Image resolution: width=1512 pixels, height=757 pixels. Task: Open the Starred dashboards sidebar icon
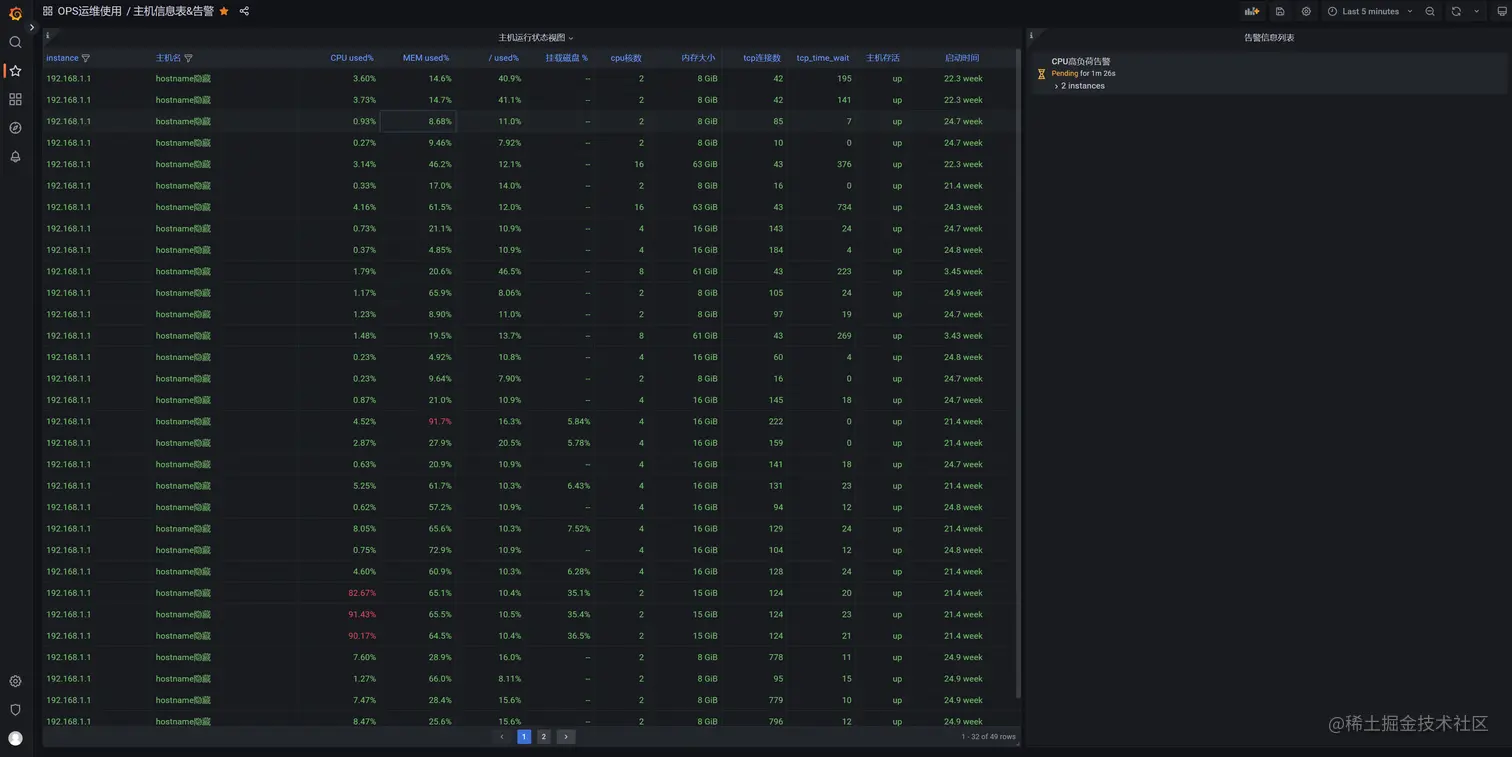point(15,71)
